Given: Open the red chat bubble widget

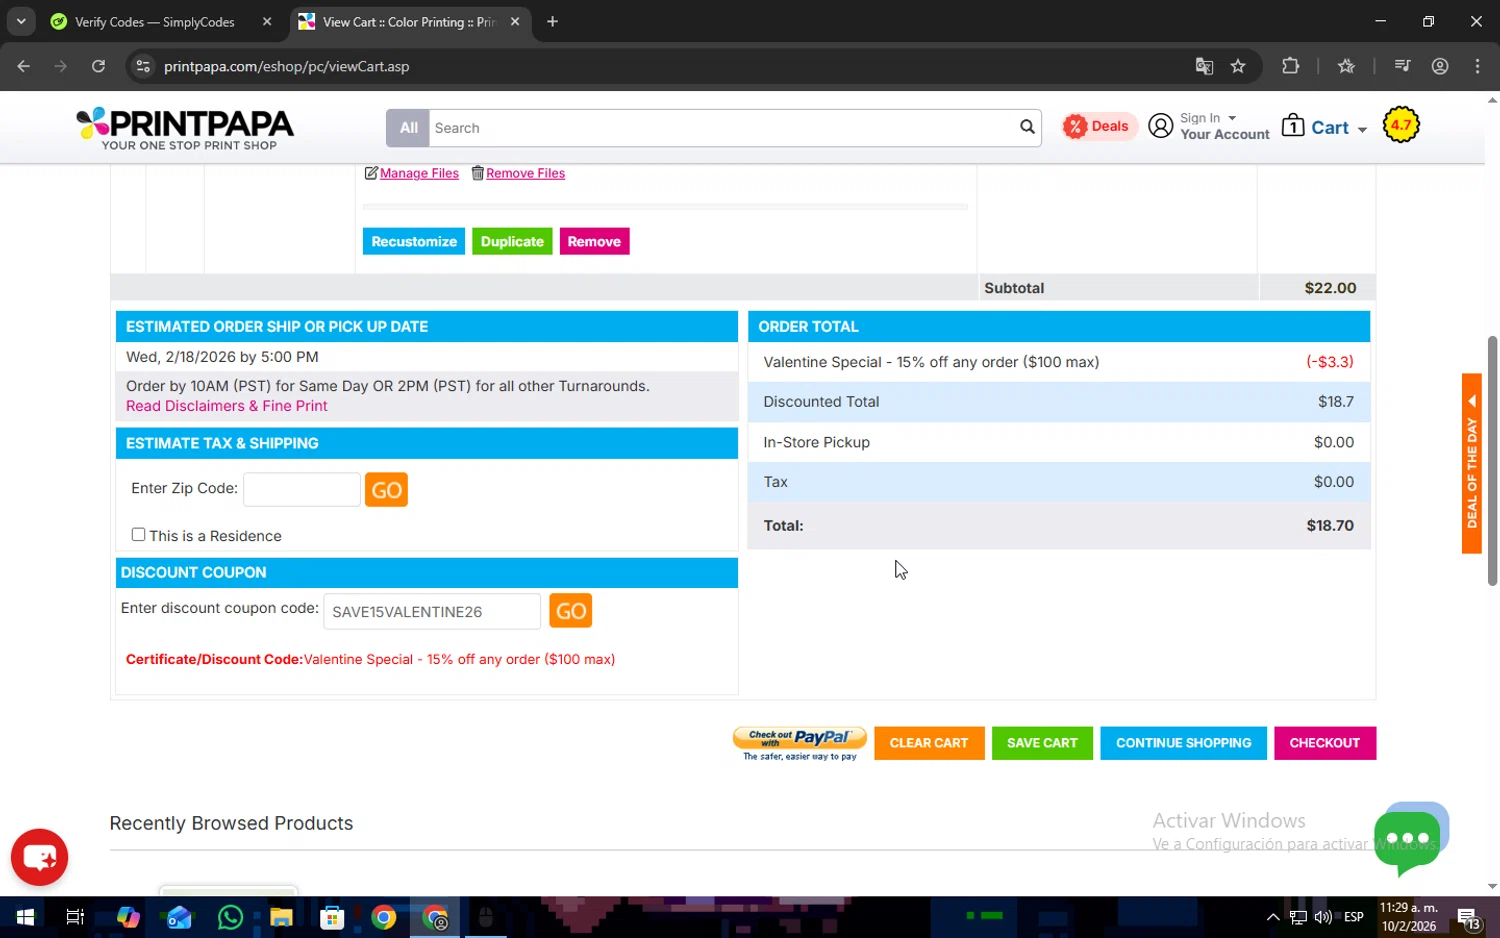Looking at the screenshot, I should pyautogui.click(x=40, y=857).
